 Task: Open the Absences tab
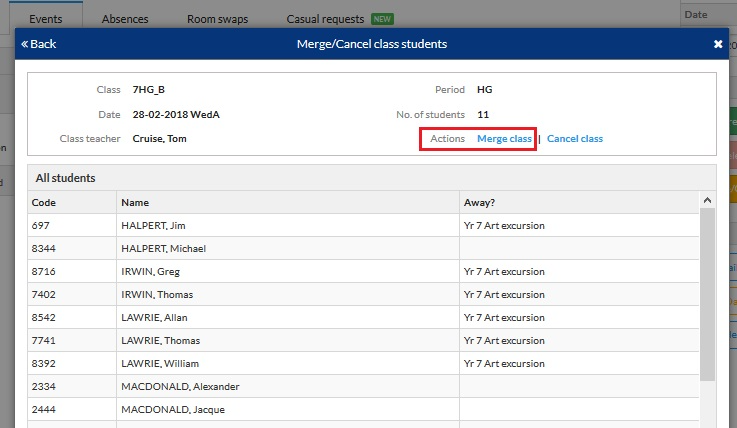pyautogui.click(x=125, y=19)
